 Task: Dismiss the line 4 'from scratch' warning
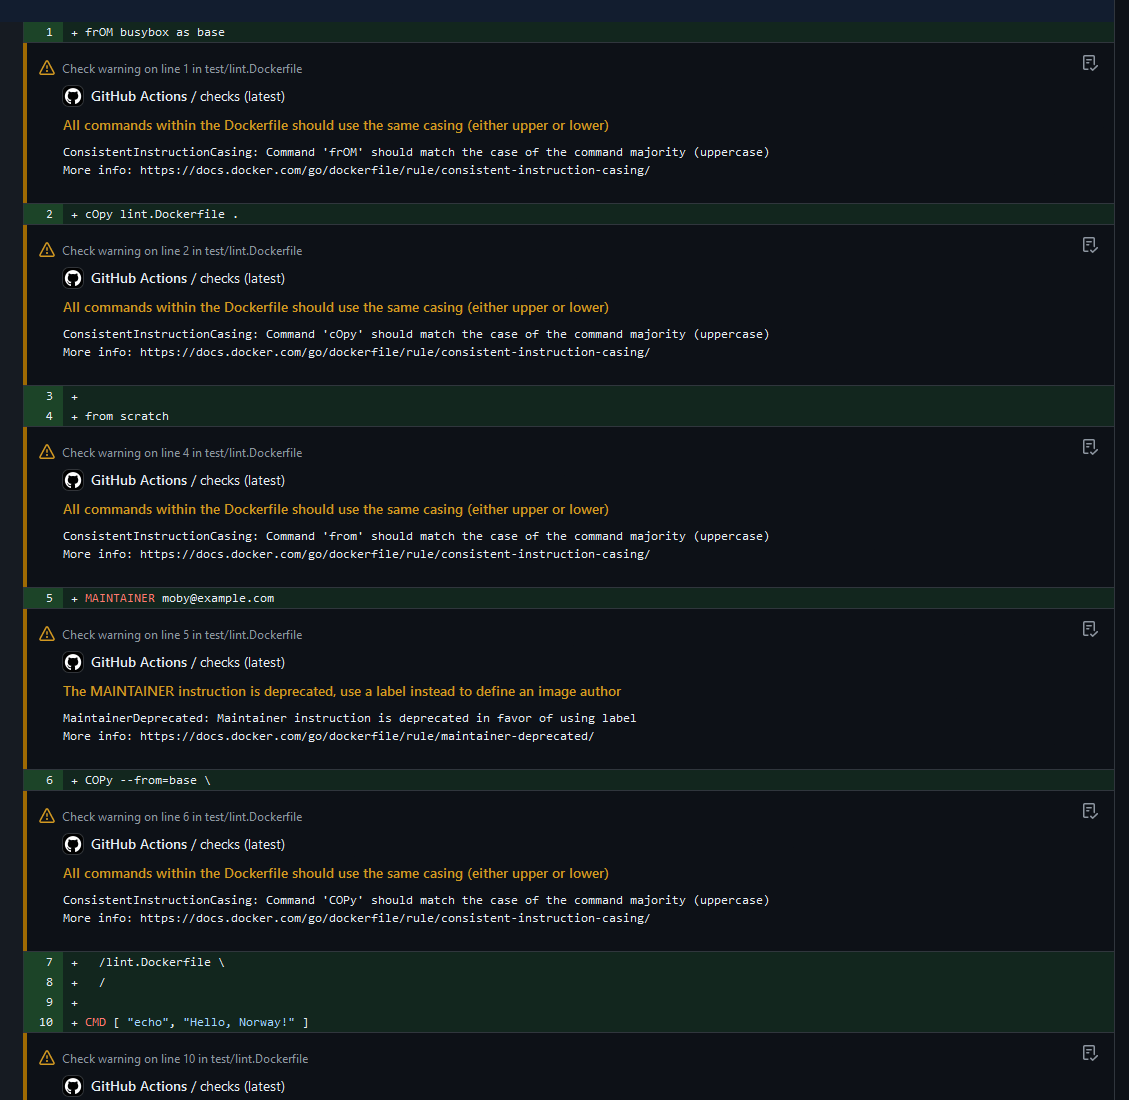[x=1089, y=446]
